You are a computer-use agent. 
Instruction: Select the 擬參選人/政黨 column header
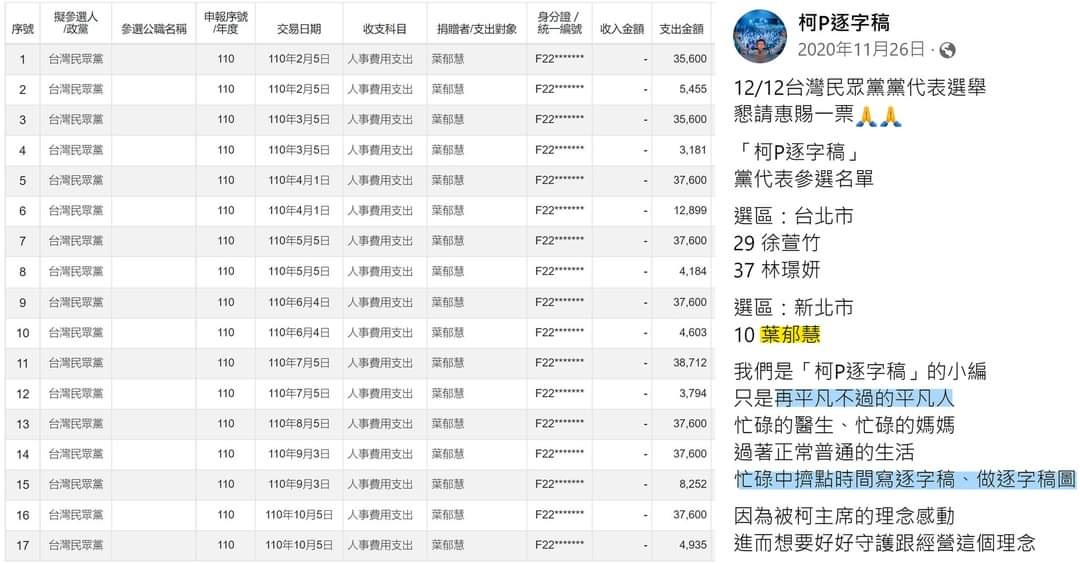tap(76, 23)
